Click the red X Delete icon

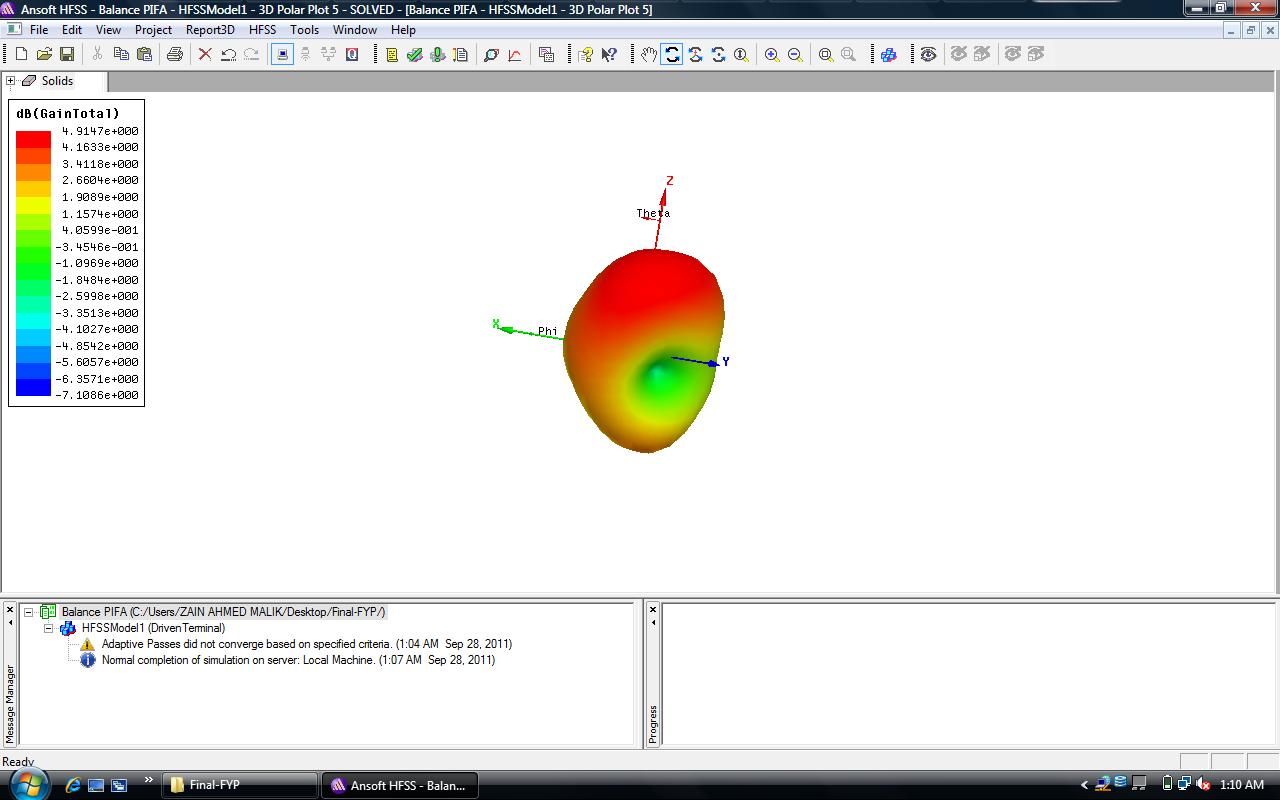point(205,54)
